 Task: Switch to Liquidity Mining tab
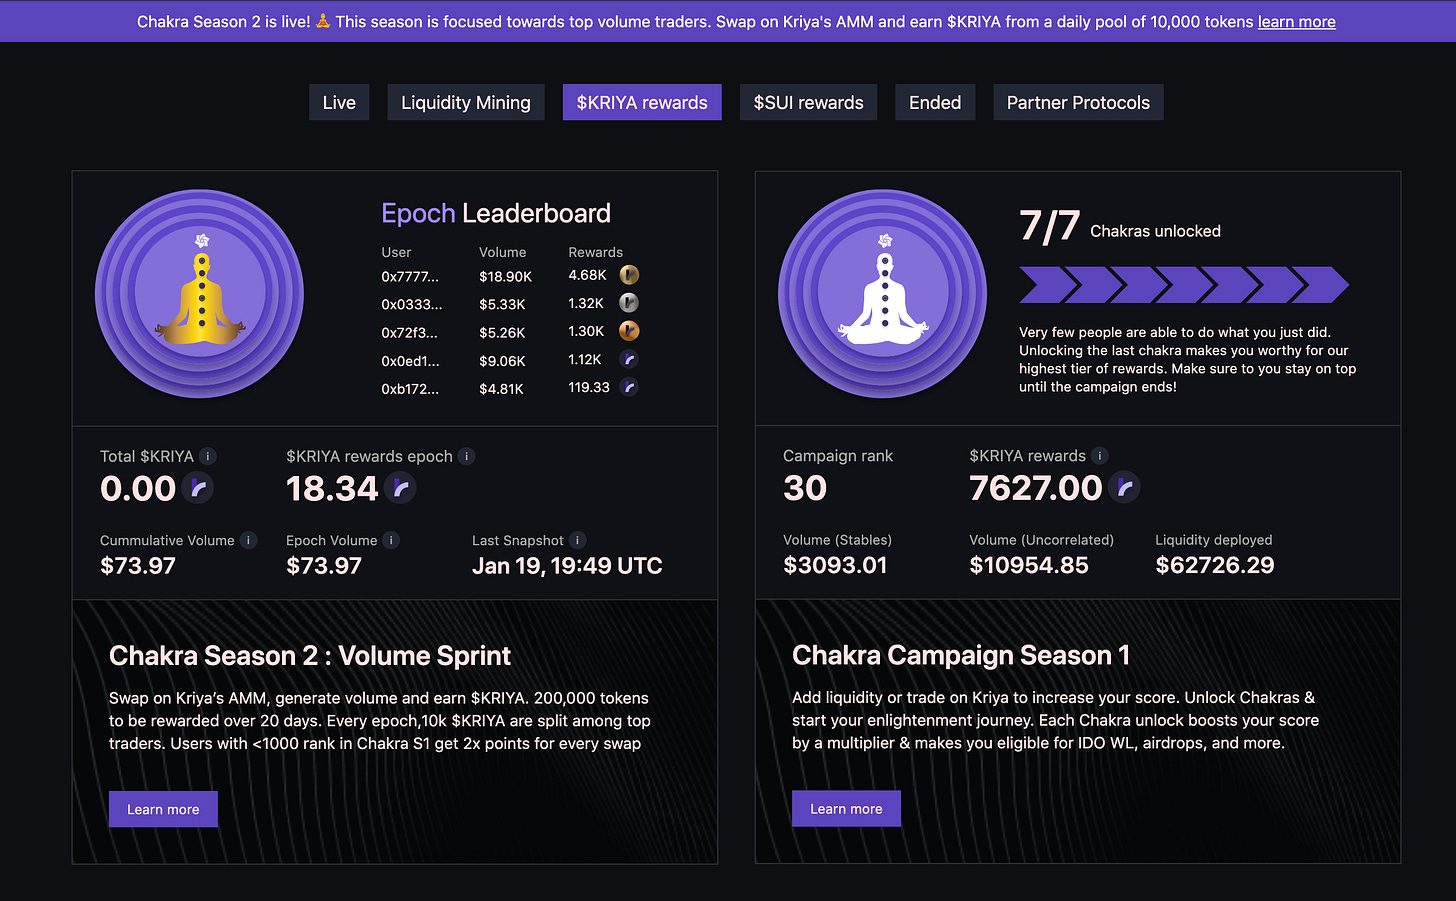pyautogui.click(x=466, y=102)
